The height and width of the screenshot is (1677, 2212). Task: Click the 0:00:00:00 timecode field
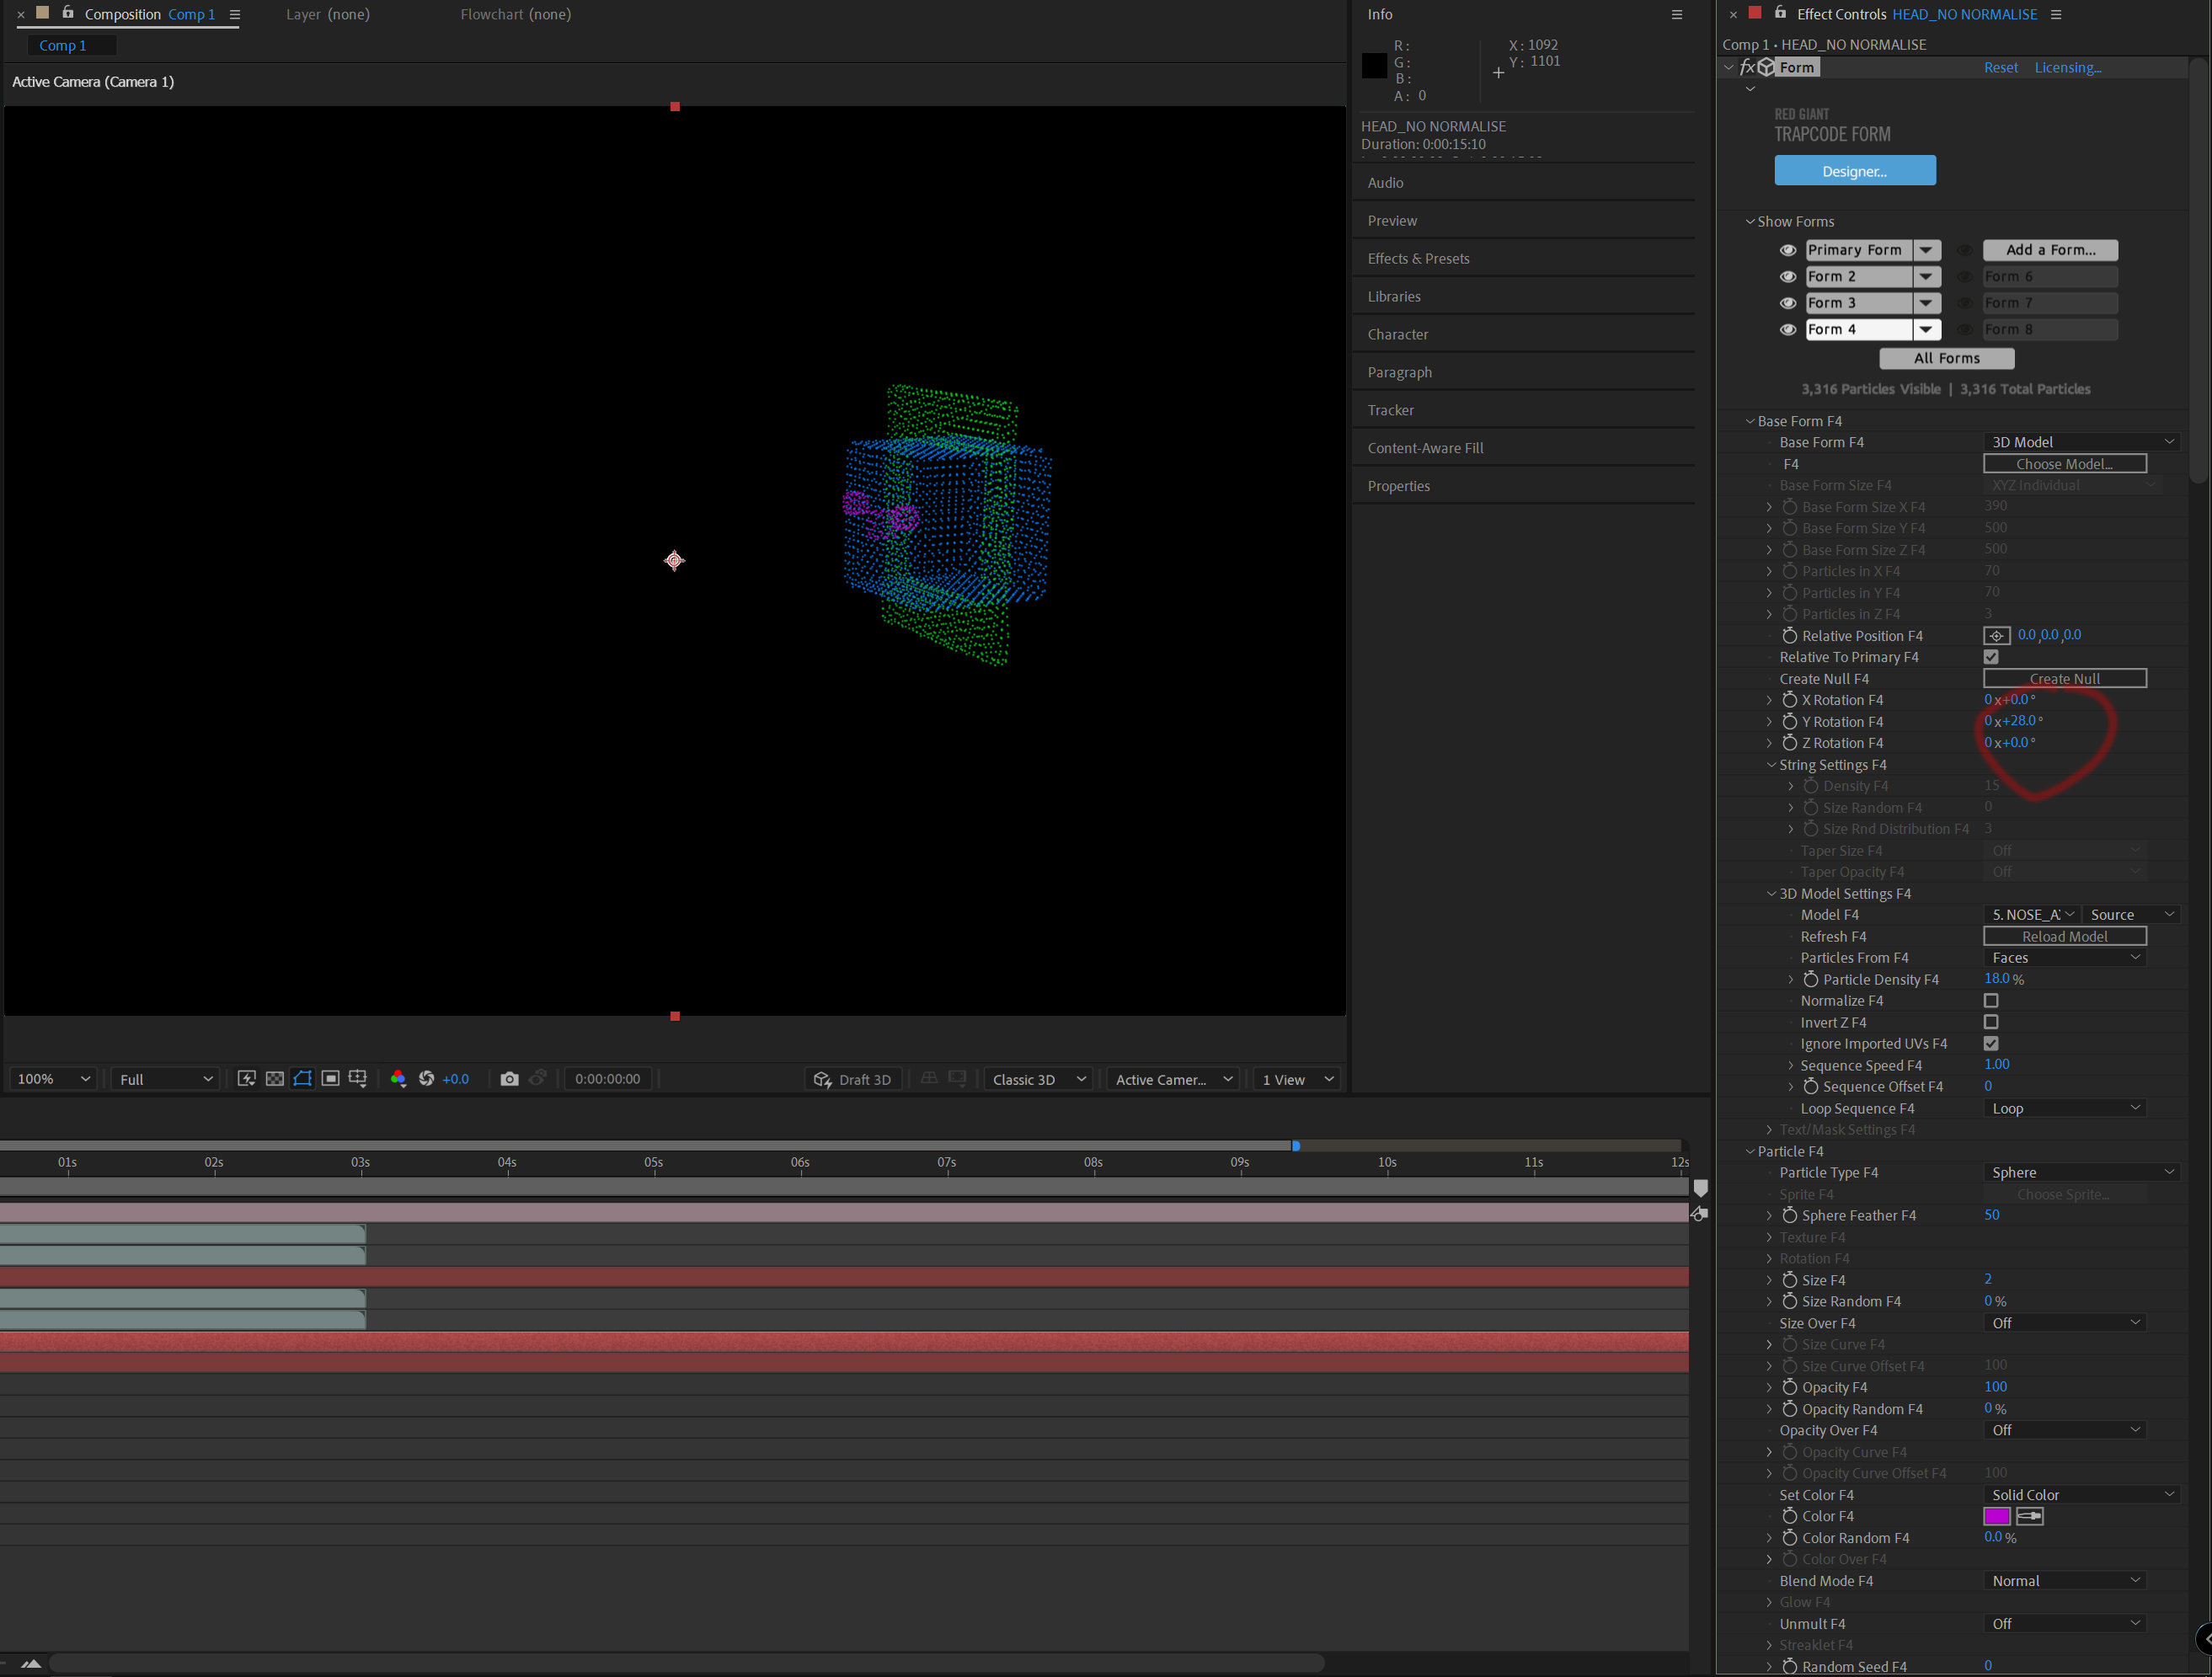coord(607,1078)
